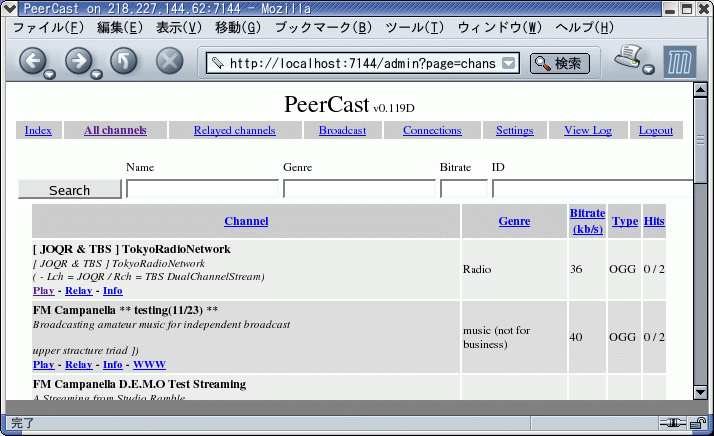Open the ファイル(F) menu
The image size is (714, 436).
pos(48,28)
